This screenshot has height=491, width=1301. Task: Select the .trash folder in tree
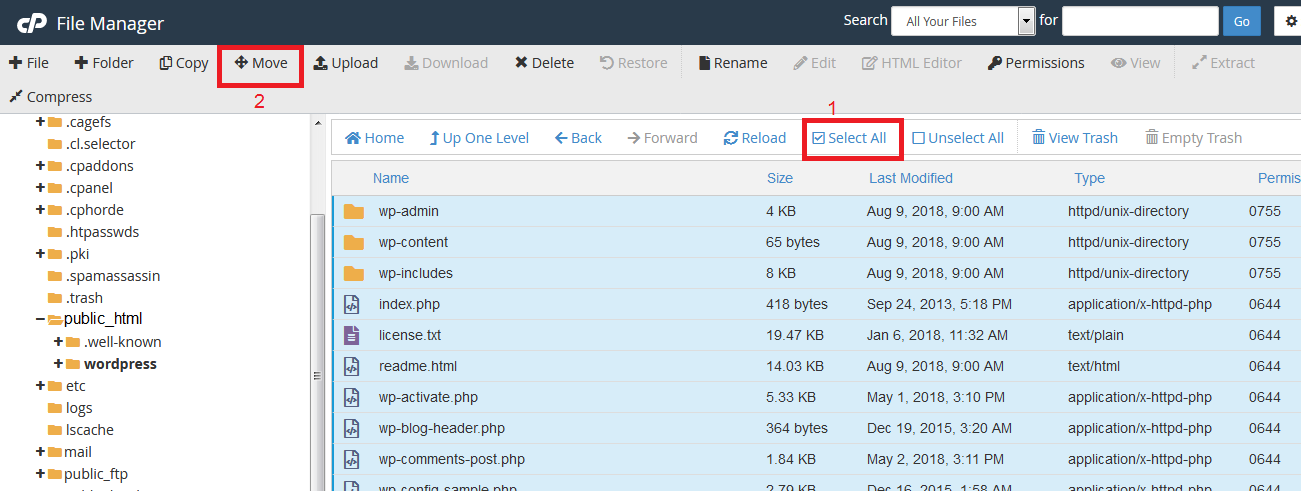coord(84,298)
